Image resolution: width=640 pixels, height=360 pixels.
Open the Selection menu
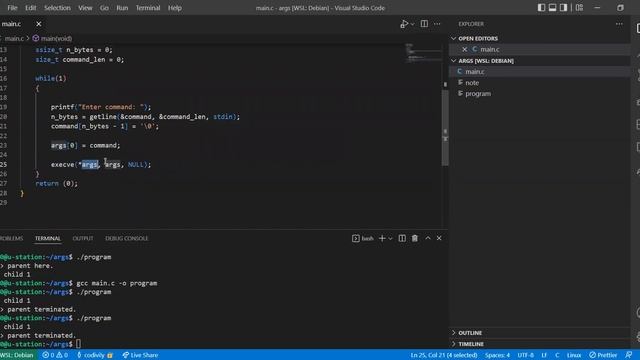(x=57, y=8)
